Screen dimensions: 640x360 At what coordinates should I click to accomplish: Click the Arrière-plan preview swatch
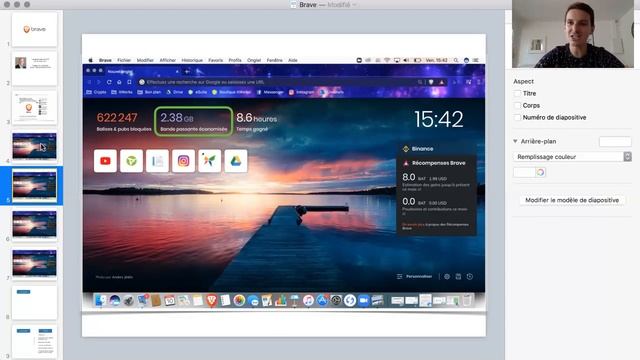615,142
